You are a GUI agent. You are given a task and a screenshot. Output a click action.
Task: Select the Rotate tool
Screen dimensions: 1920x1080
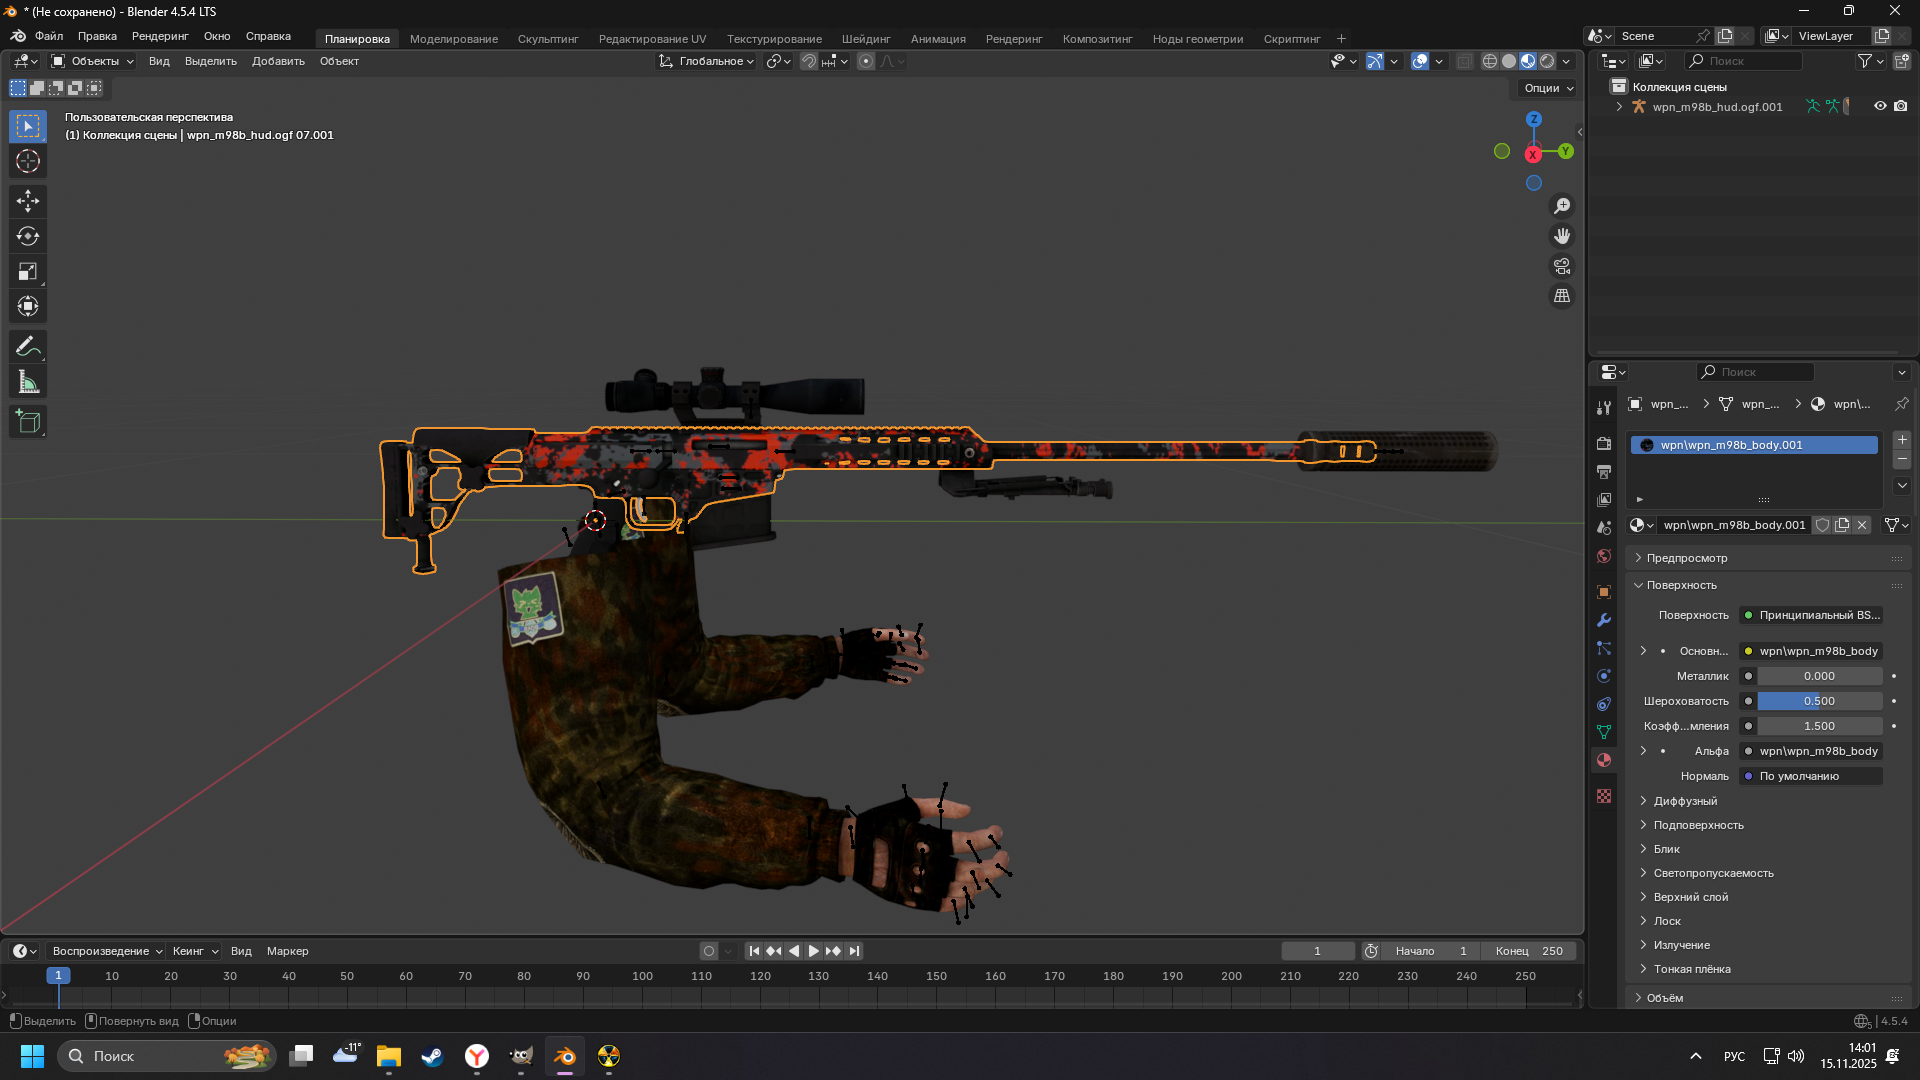27,237
